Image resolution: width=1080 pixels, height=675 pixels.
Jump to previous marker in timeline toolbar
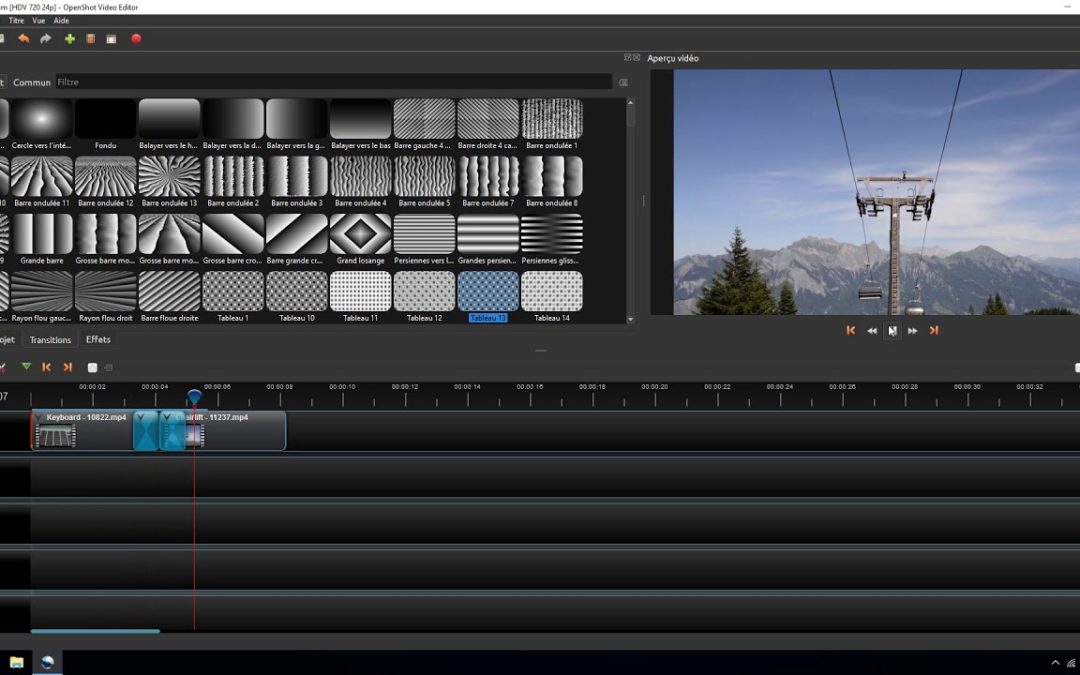tap(46, 367)
